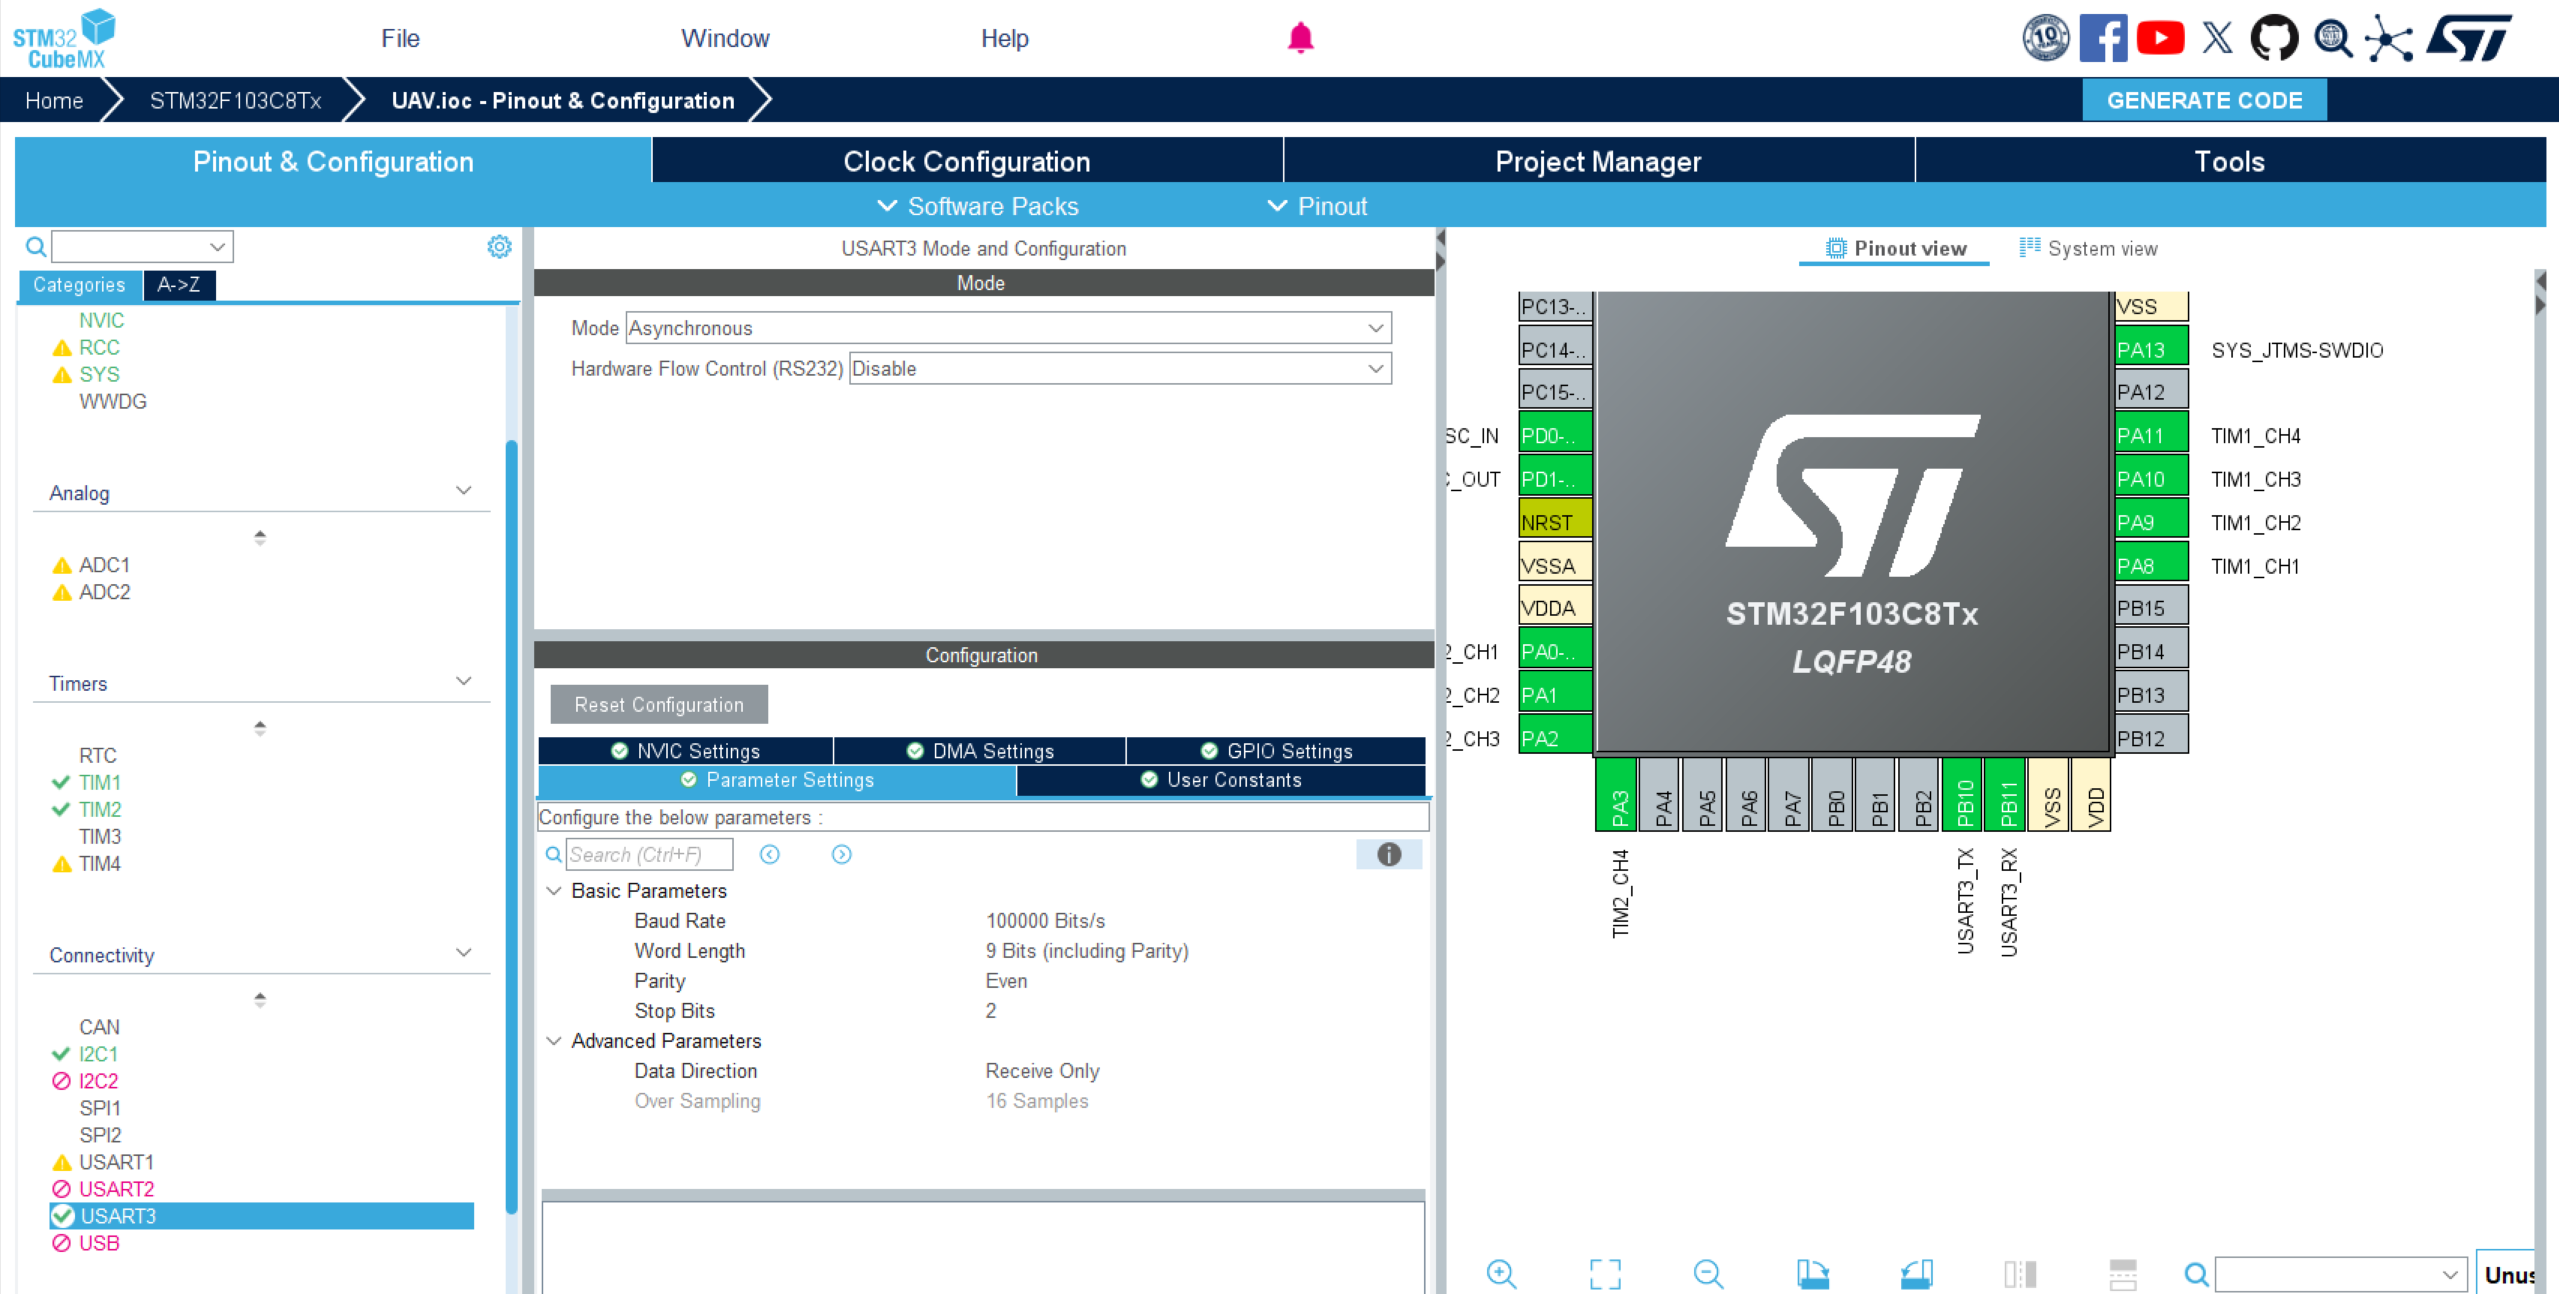Open the Mode Asynchronous dropdown
The height and width of the screenshot is (1294, 2559).
point(1008,328)
